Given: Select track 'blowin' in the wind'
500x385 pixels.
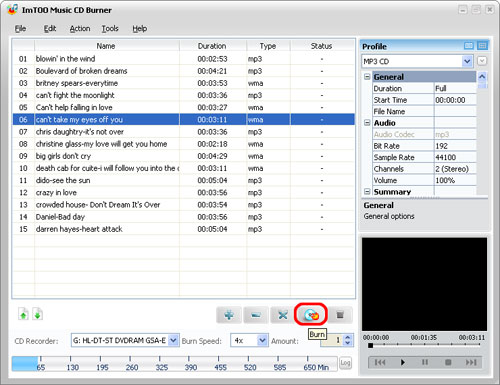Looking at the screenshot, I should [x=184, y=59].
